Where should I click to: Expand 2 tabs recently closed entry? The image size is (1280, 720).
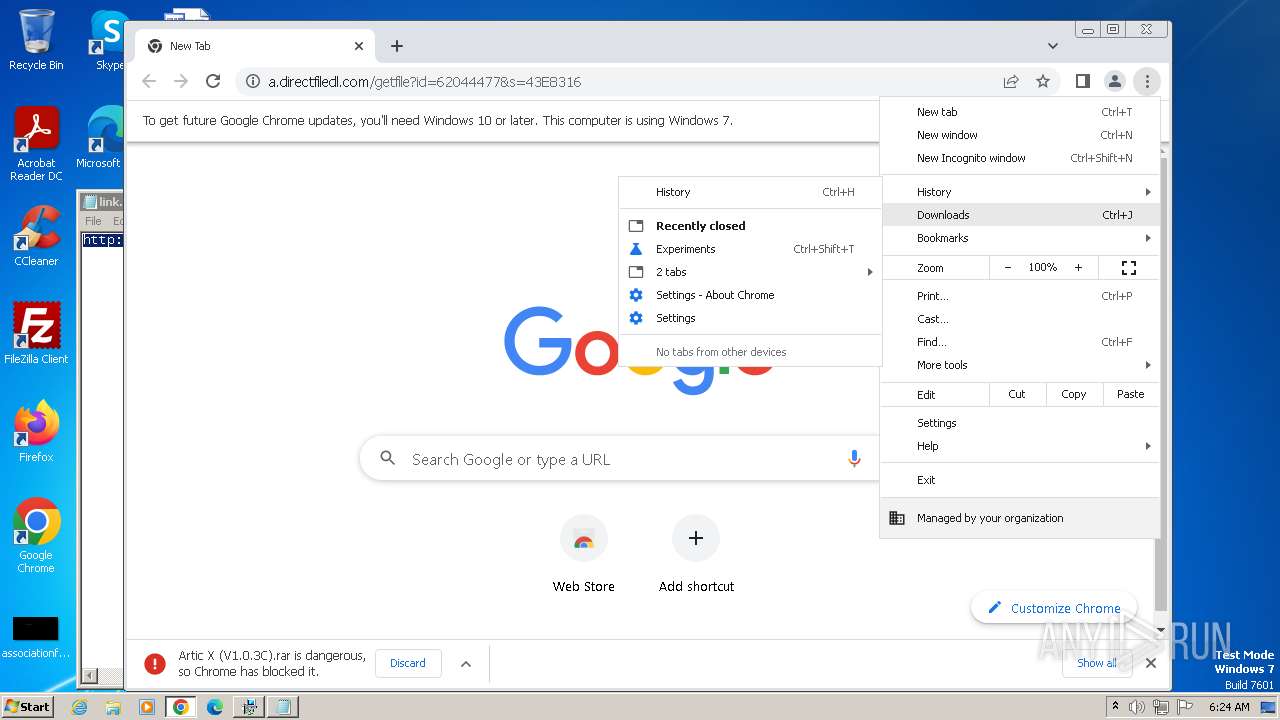click(750, 272)
